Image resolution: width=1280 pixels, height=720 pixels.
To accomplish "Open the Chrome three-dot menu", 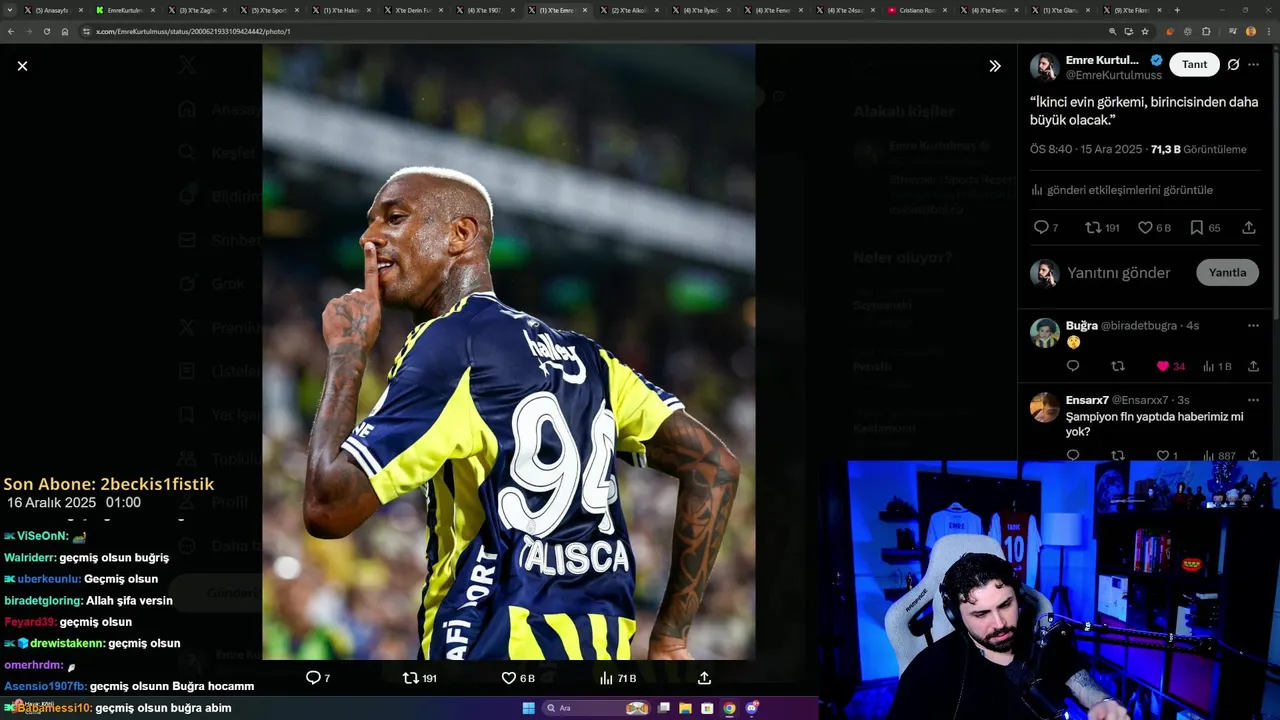I will (1268, 31).
